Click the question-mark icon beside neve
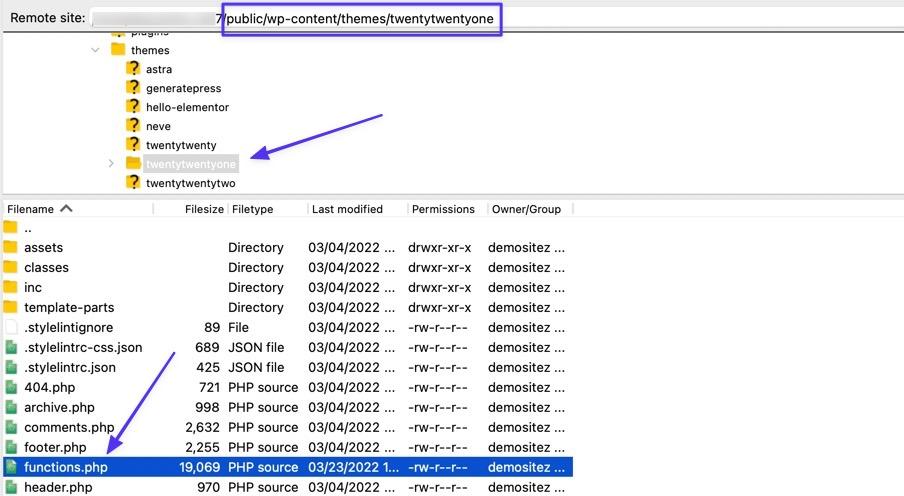Viewport: 904px width, 496px height. [133, 126]
